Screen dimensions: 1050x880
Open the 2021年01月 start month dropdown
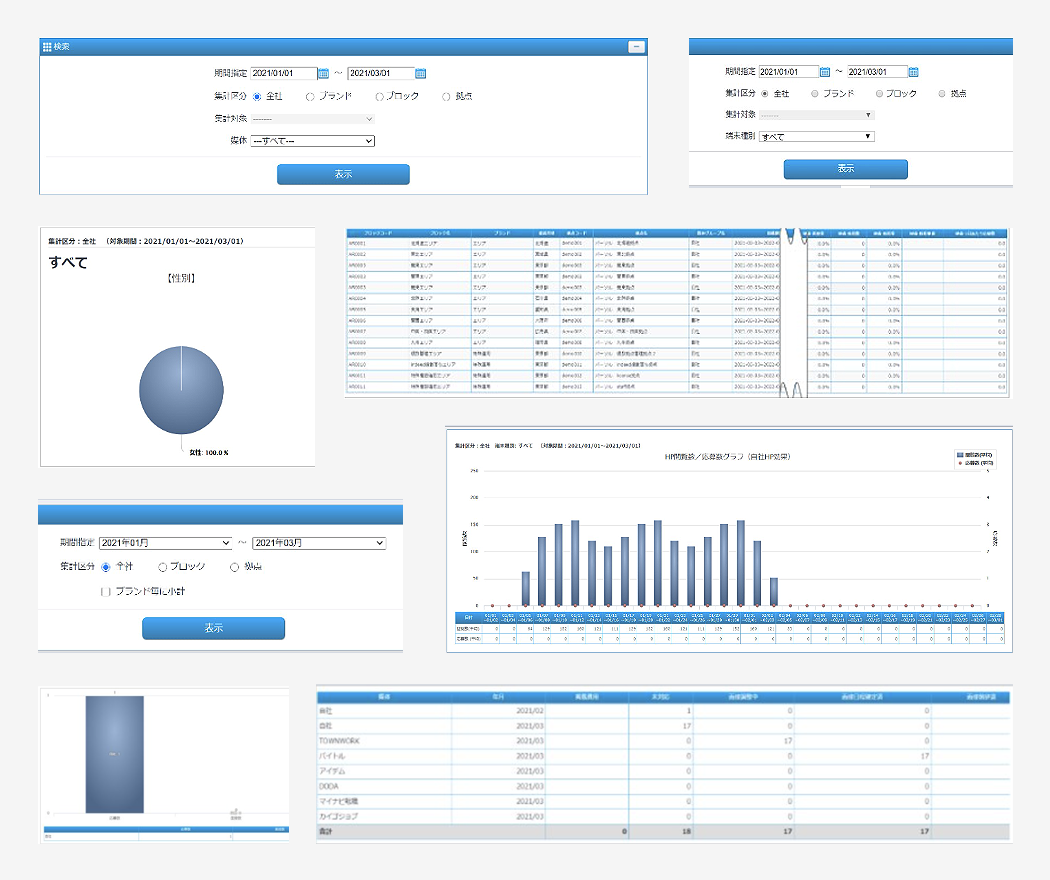pos(165,543)
